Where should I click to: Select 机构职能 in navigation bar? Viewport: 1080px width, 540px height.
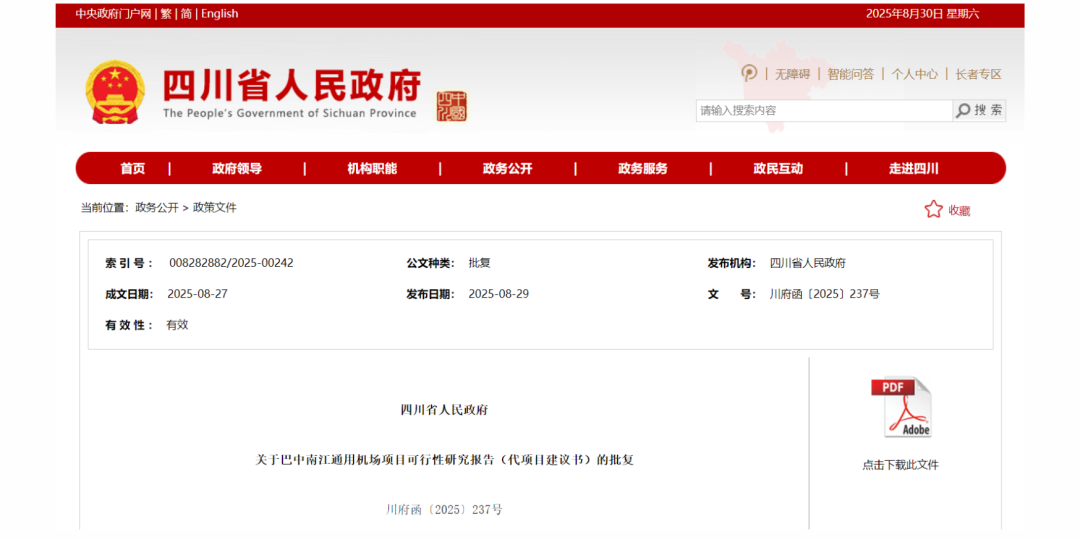click(372, 168)
